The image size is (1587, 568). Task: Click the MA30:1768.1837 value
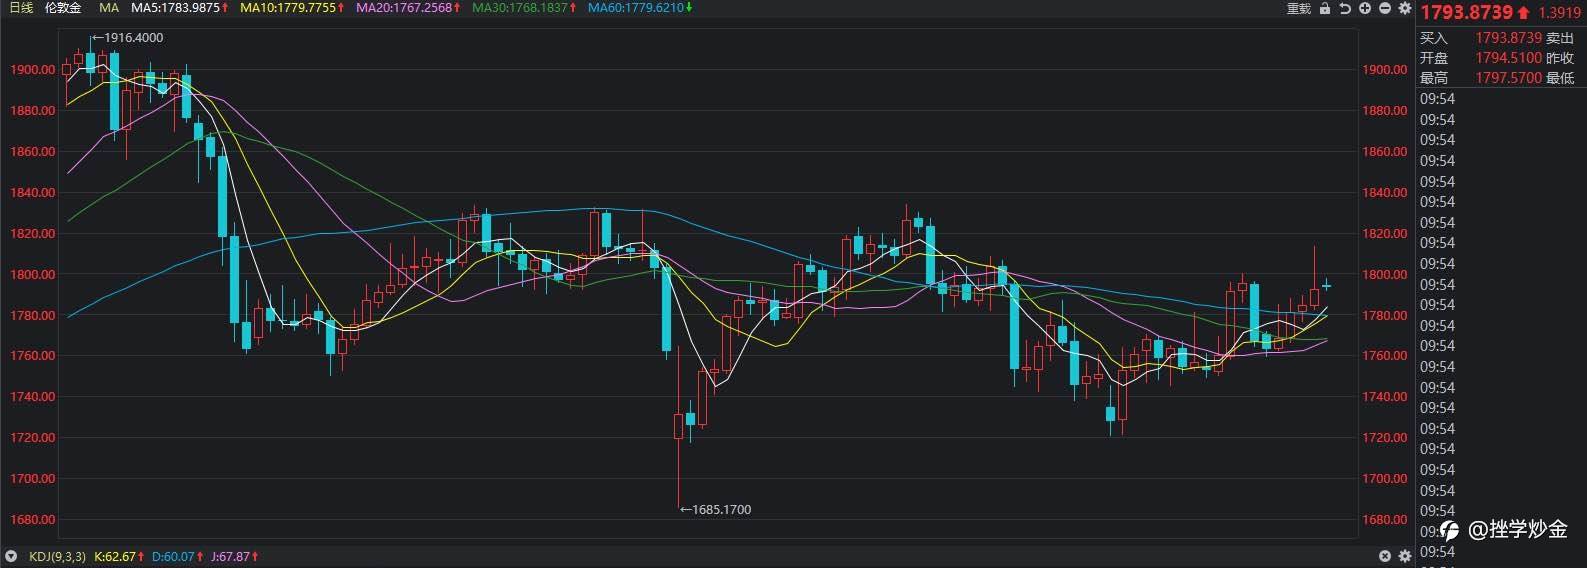coord(520,8)
